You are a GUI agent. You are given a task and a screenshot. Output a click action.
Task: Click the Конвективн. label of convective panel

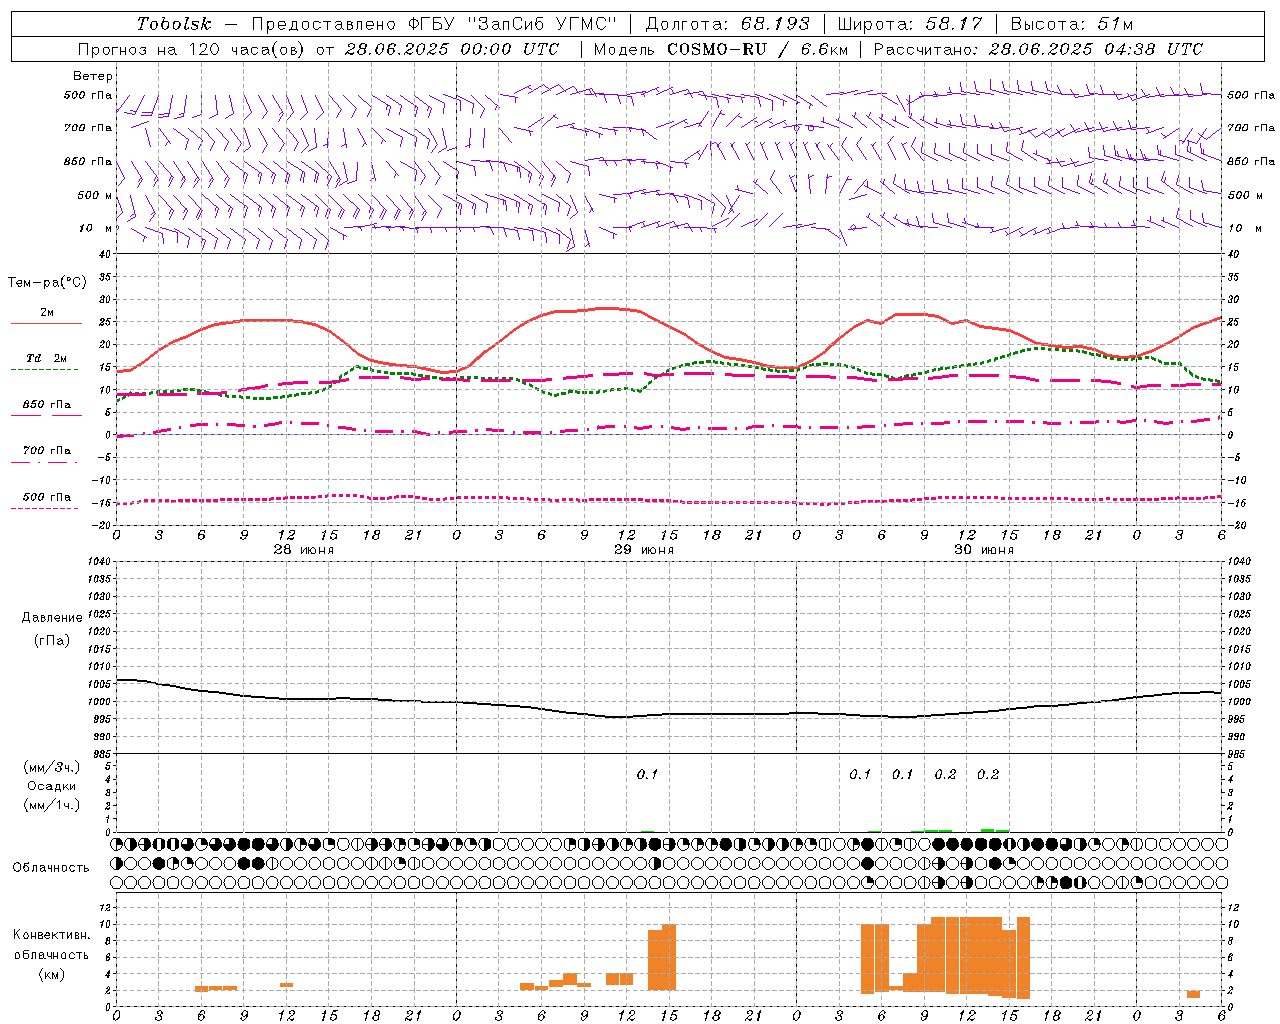tap(51, 935)
